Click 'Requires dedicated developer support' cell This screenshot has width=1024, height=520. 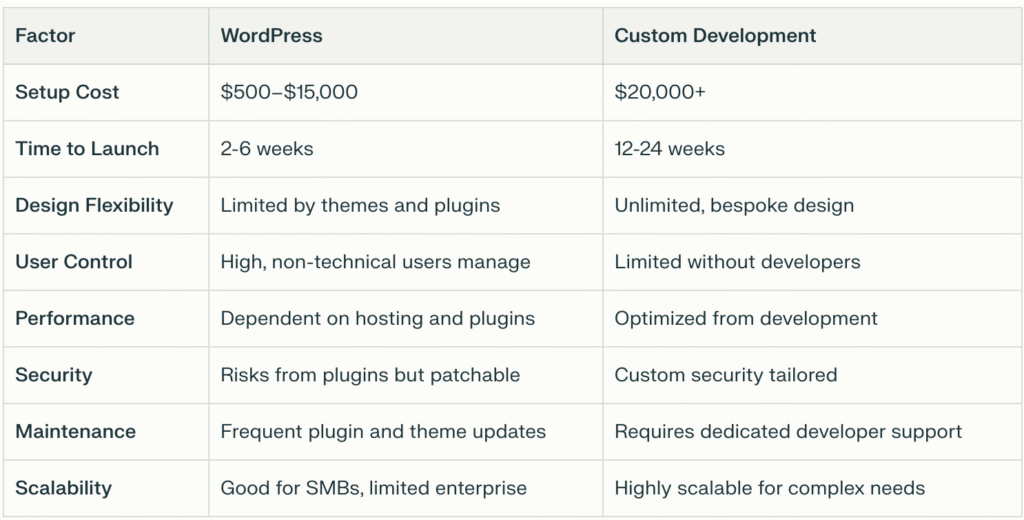click(x=788, y=432)
